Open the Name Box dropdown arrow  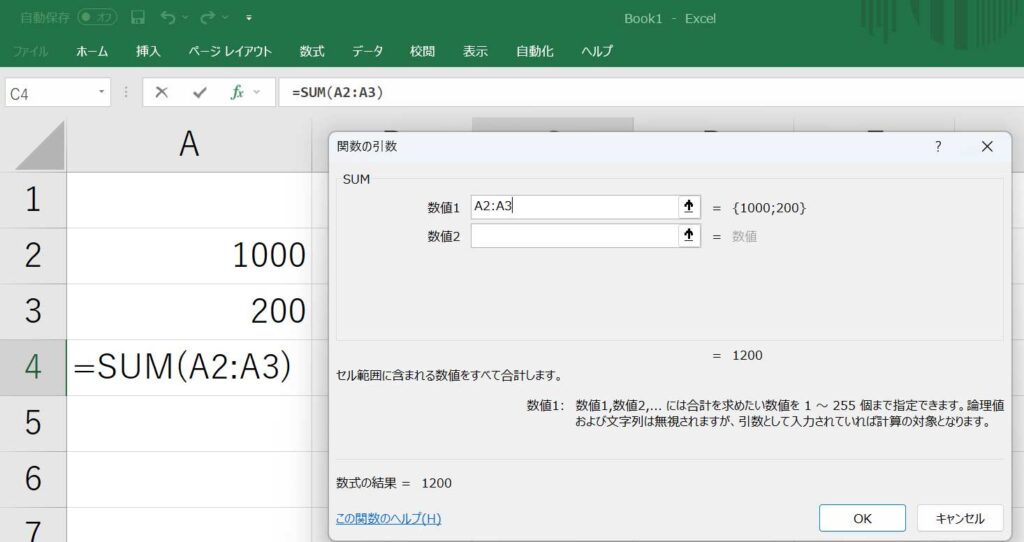tap(102, 92)
